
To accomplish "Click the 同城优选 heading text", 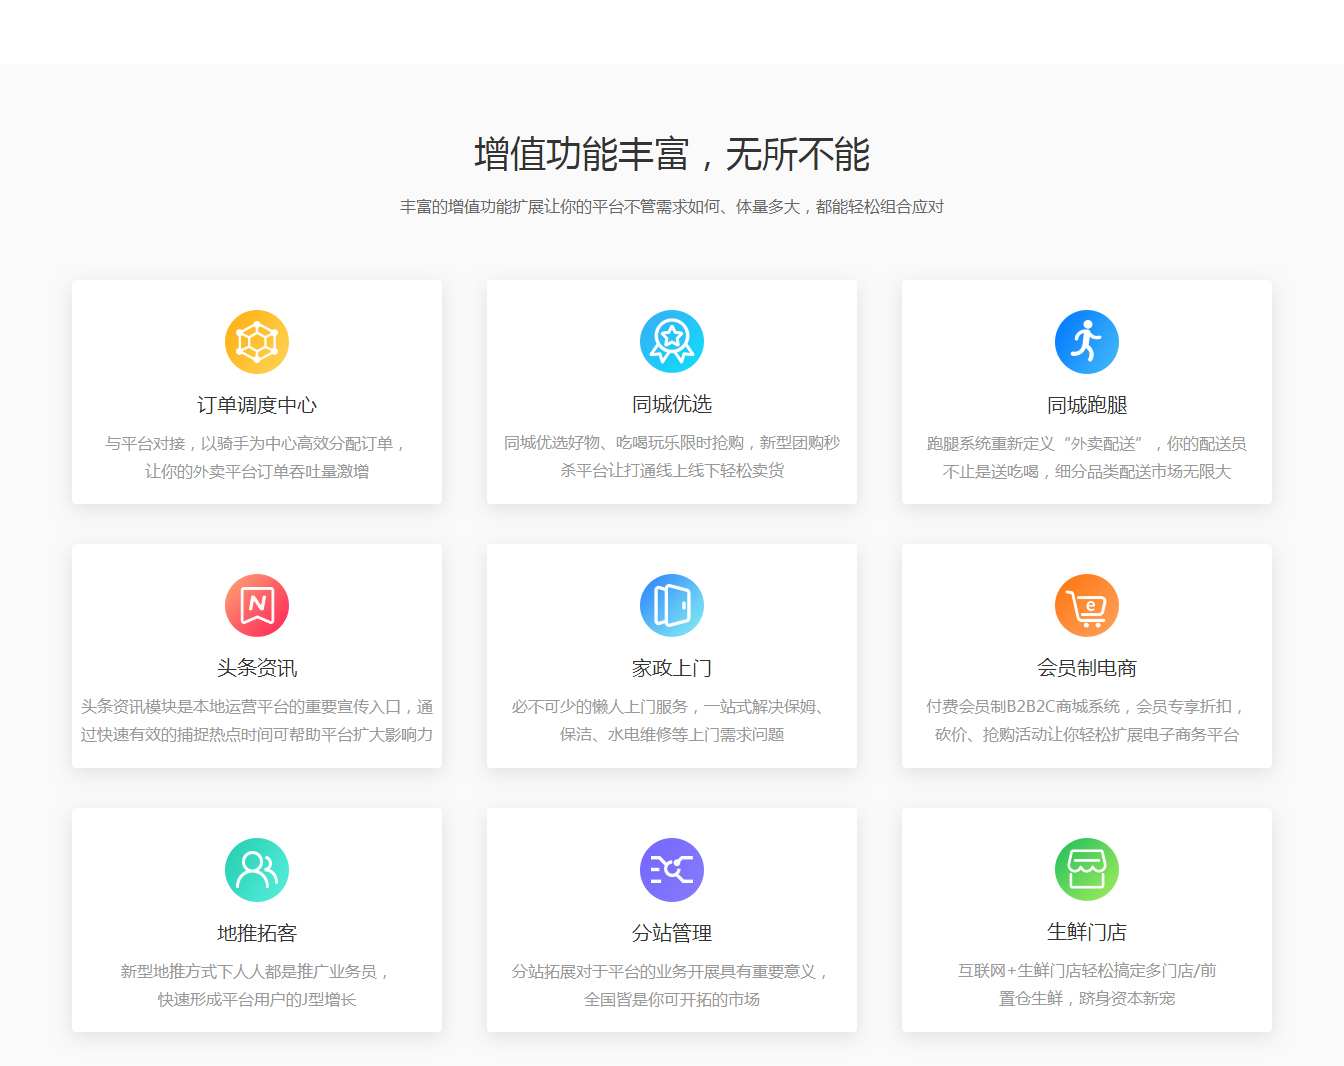I will (672, 404).
